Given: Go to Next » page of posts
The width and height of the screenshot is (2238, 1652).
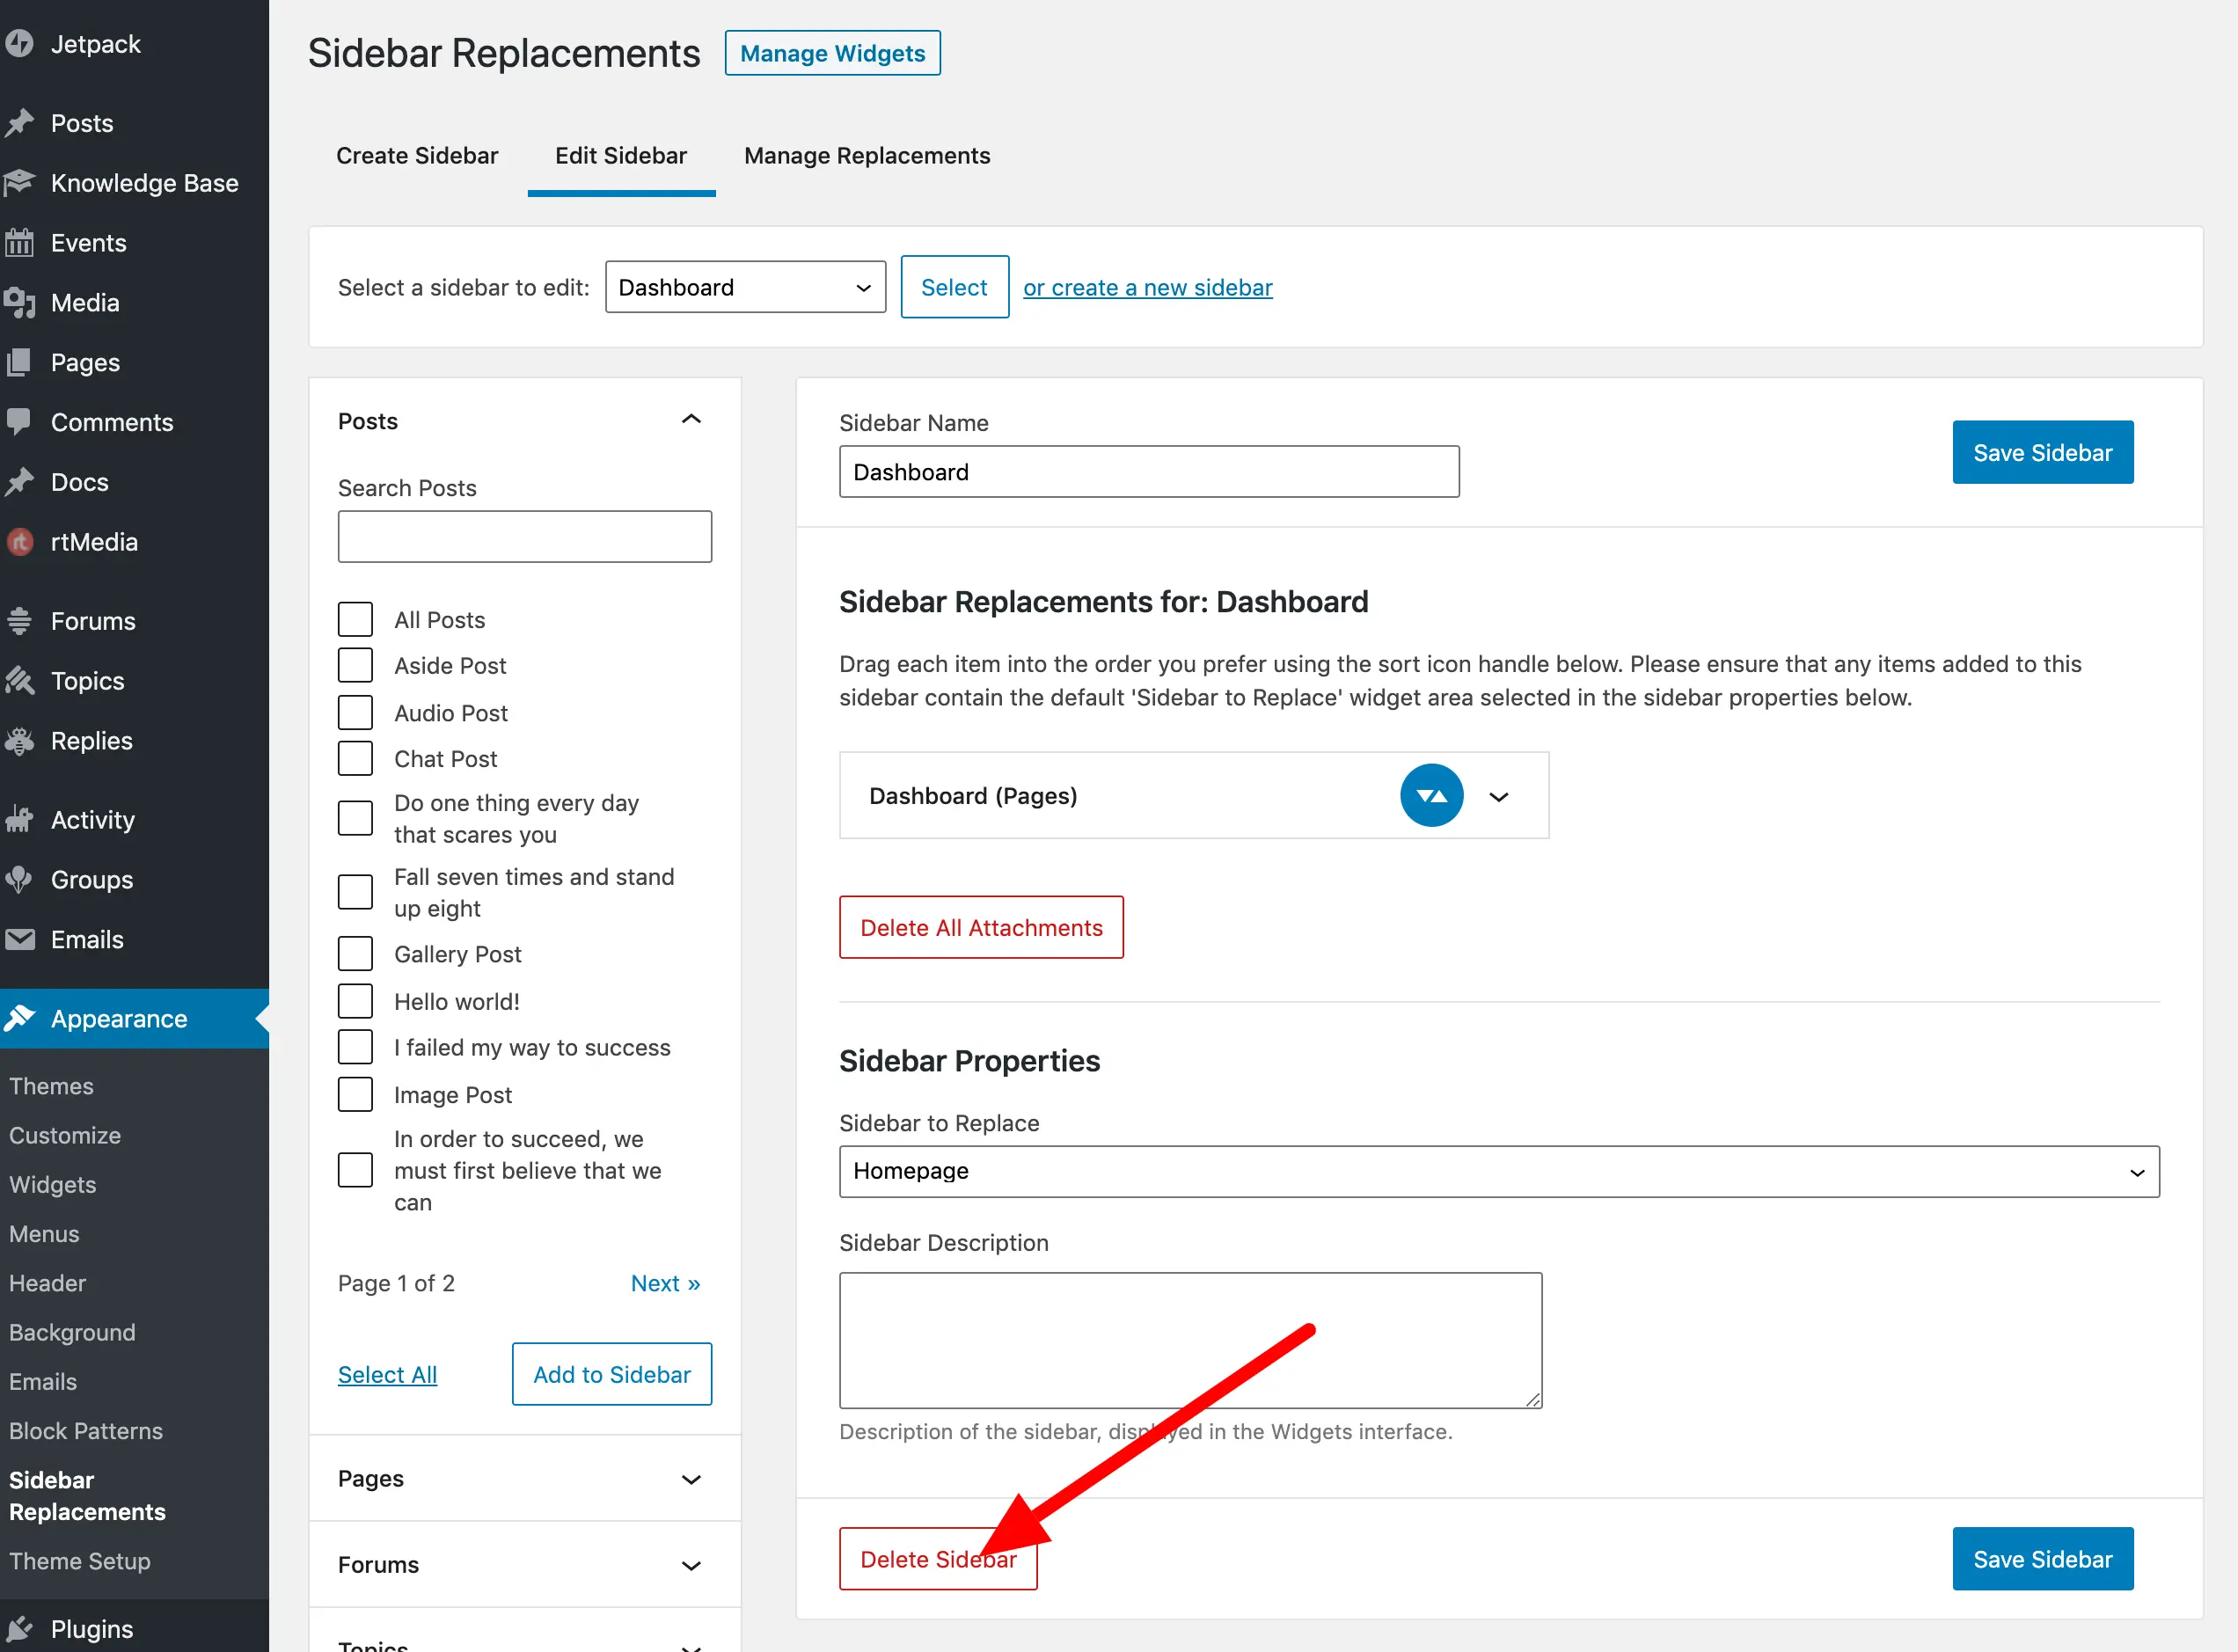Looking at the screenshot, I should point(665,1283).
